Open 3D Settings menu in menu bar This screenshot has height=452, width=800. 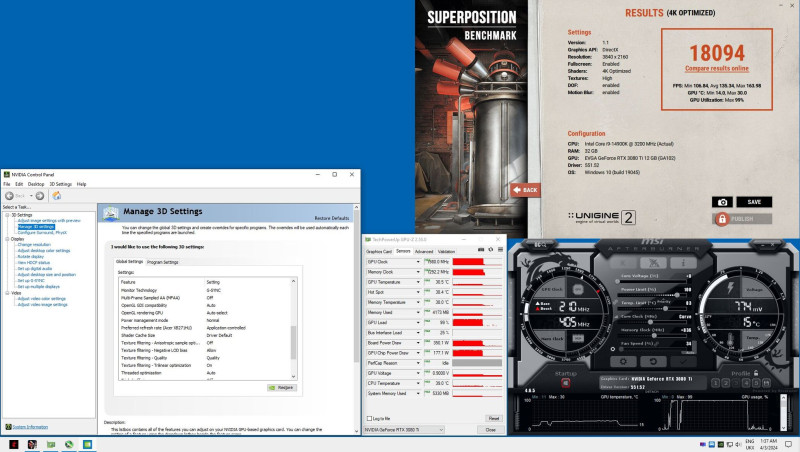tap(60, 184)
